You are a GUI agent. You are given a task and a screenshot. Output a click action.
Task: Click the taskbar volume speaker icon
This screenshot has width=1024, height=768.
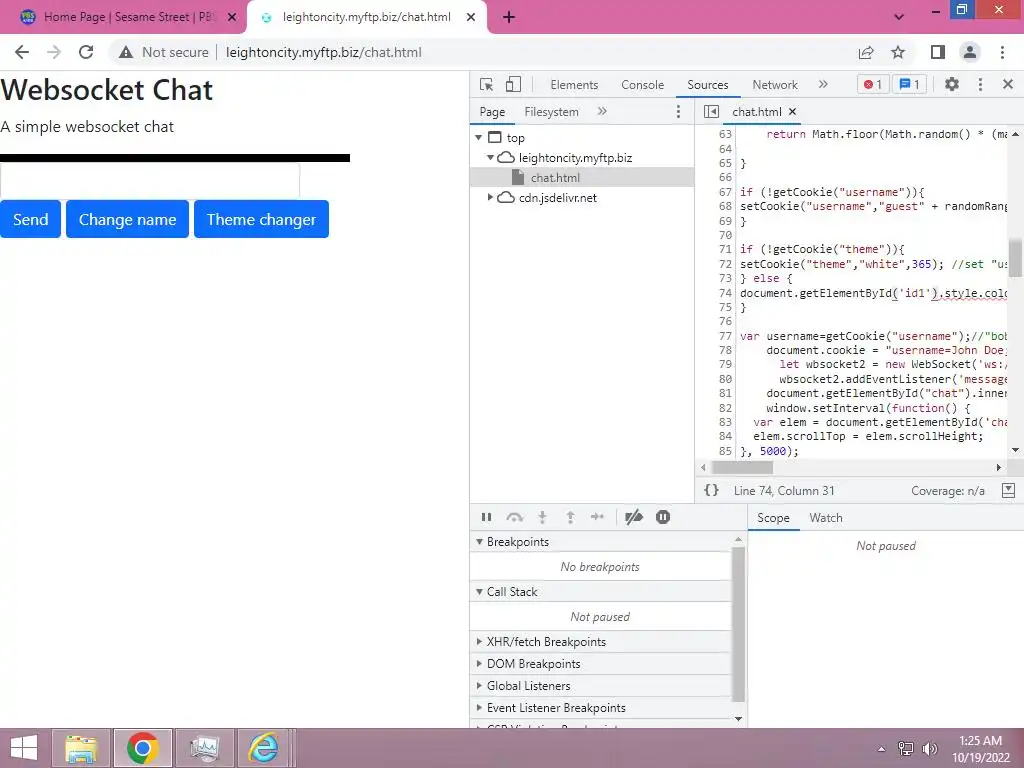coord(929,748)
